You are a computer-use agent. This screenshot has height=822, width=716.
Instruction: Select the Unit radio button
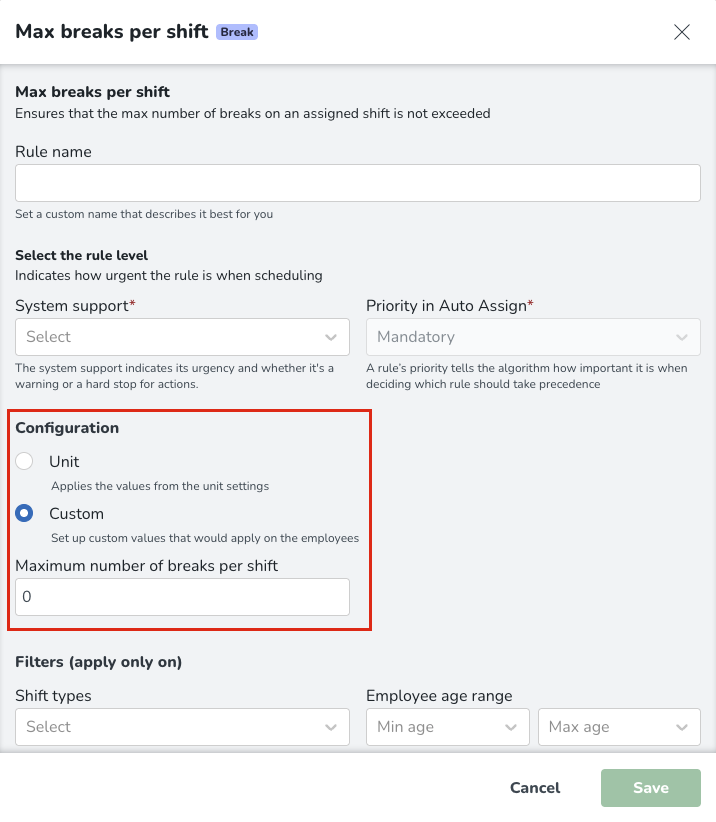coord(24,461)
